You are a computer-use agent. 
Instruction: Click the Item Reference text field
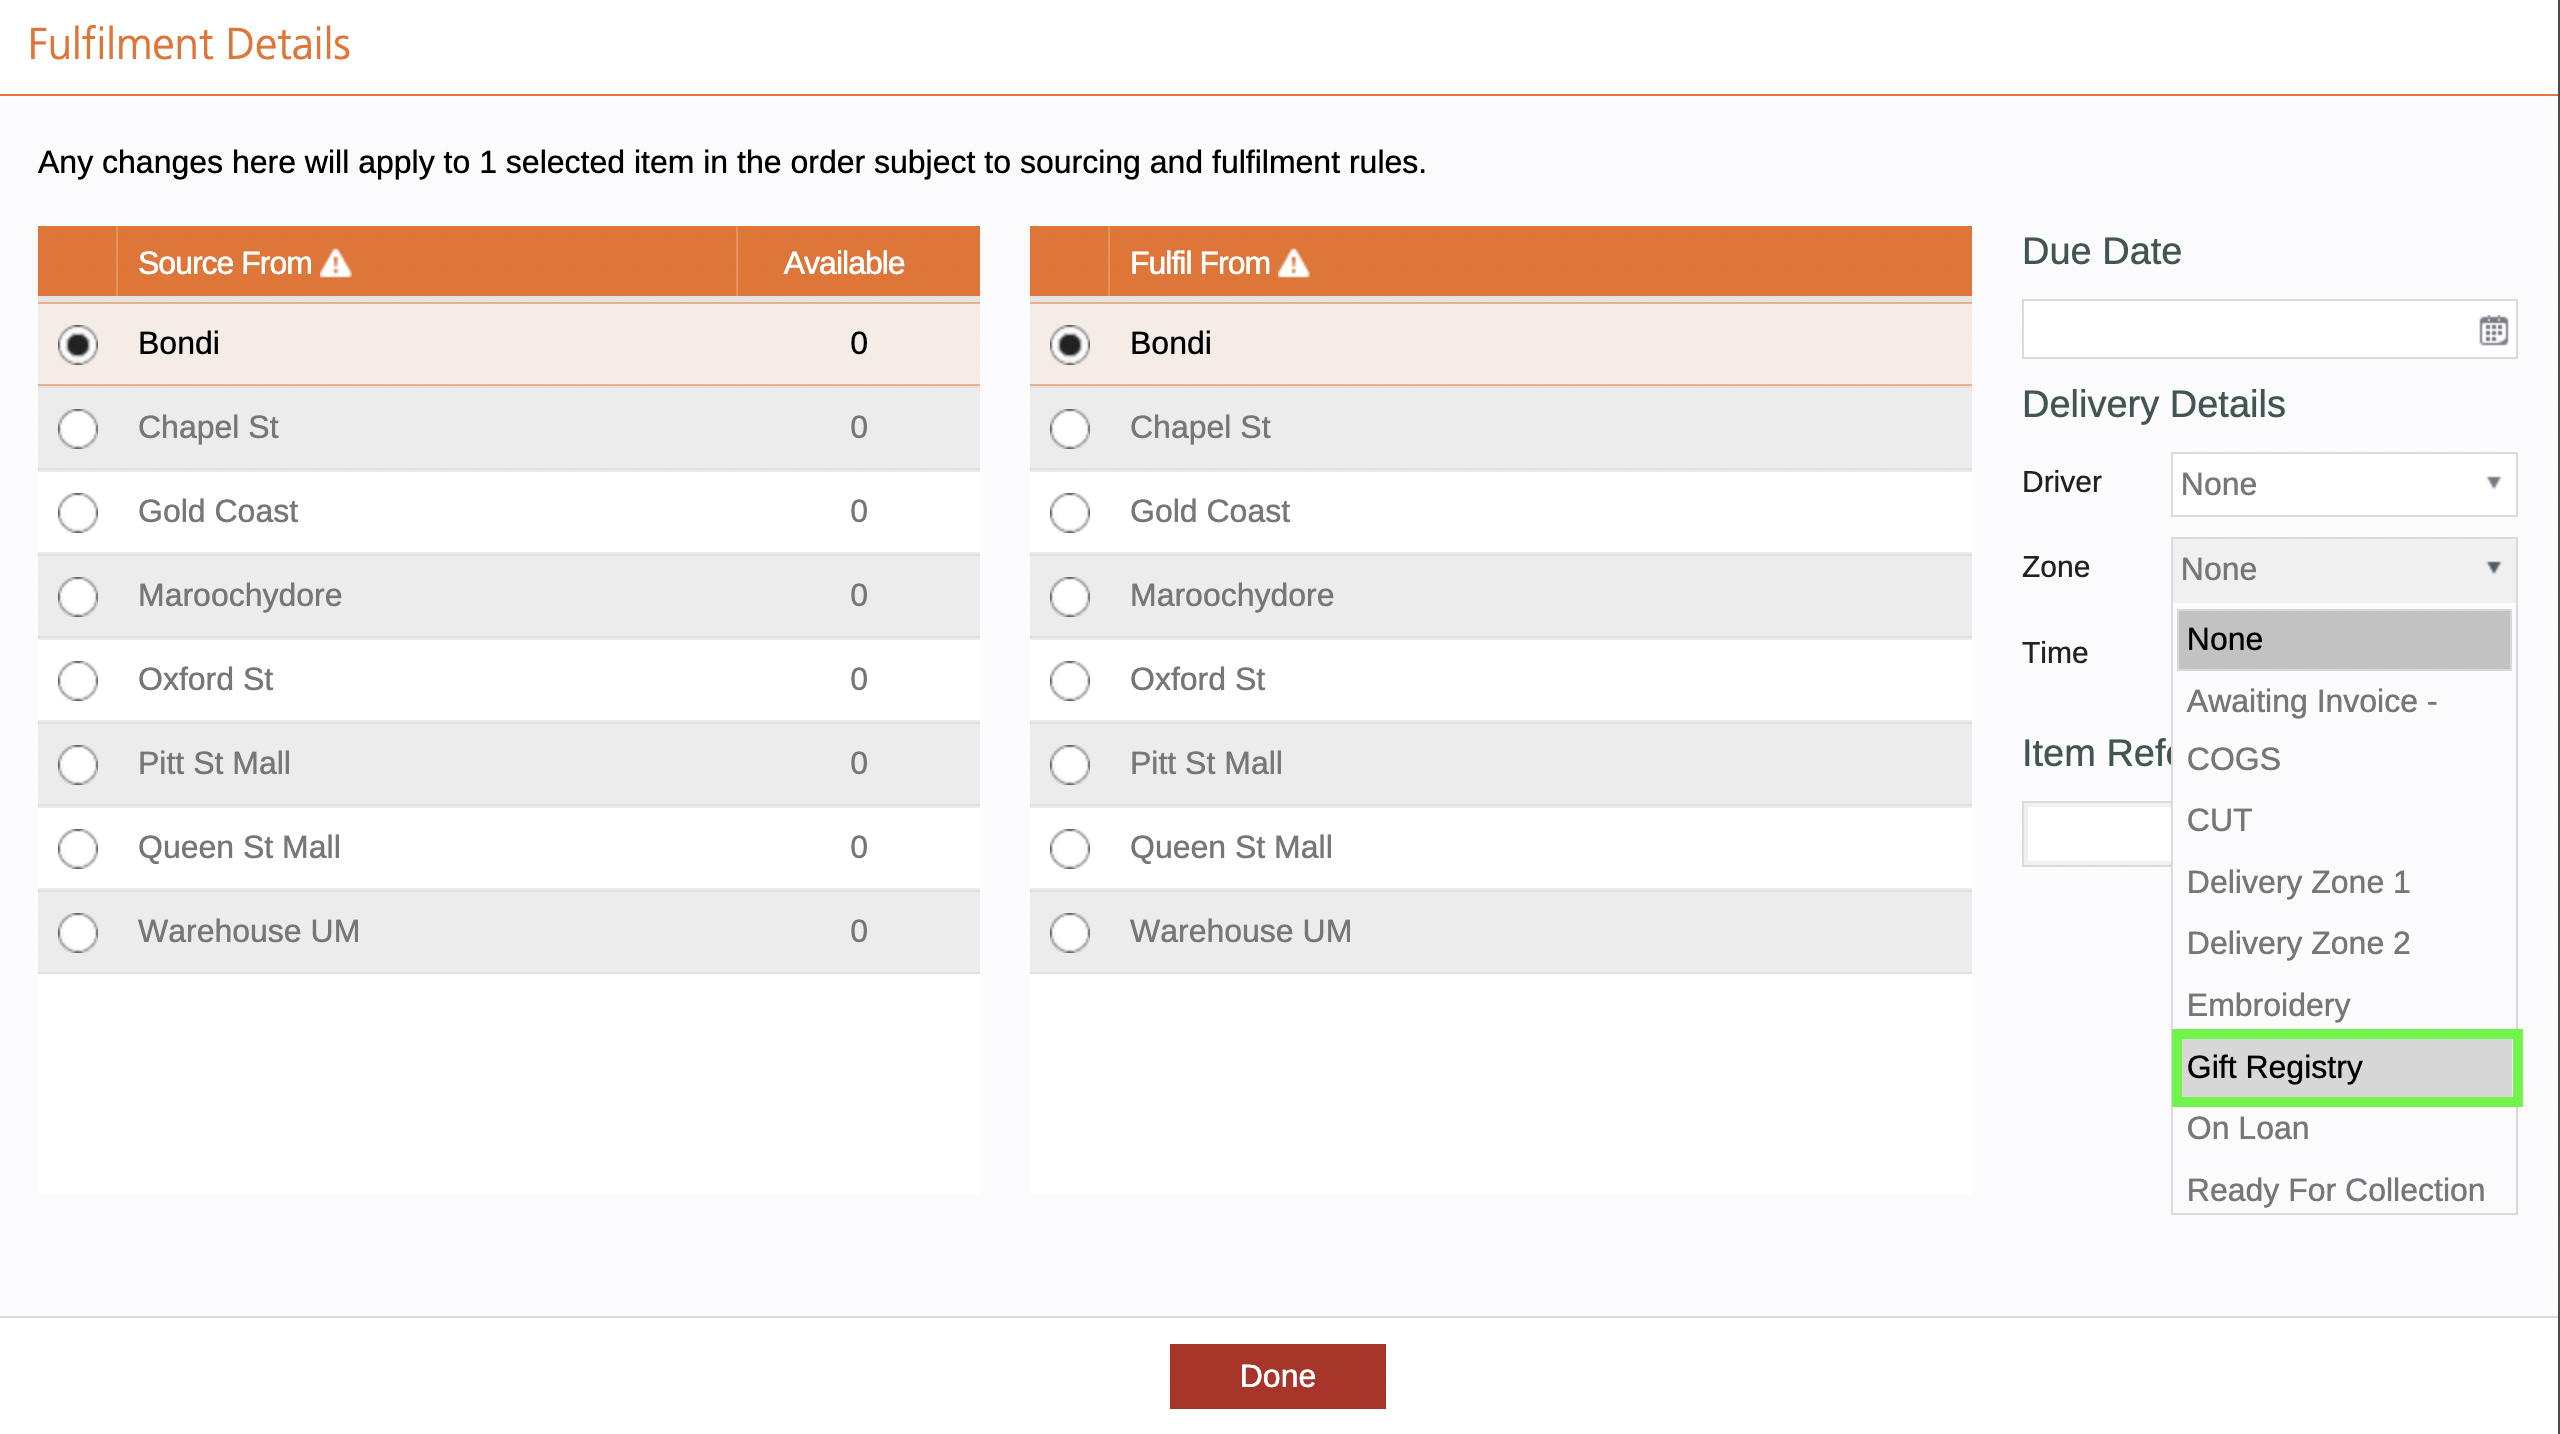[x=2097, y=834]
